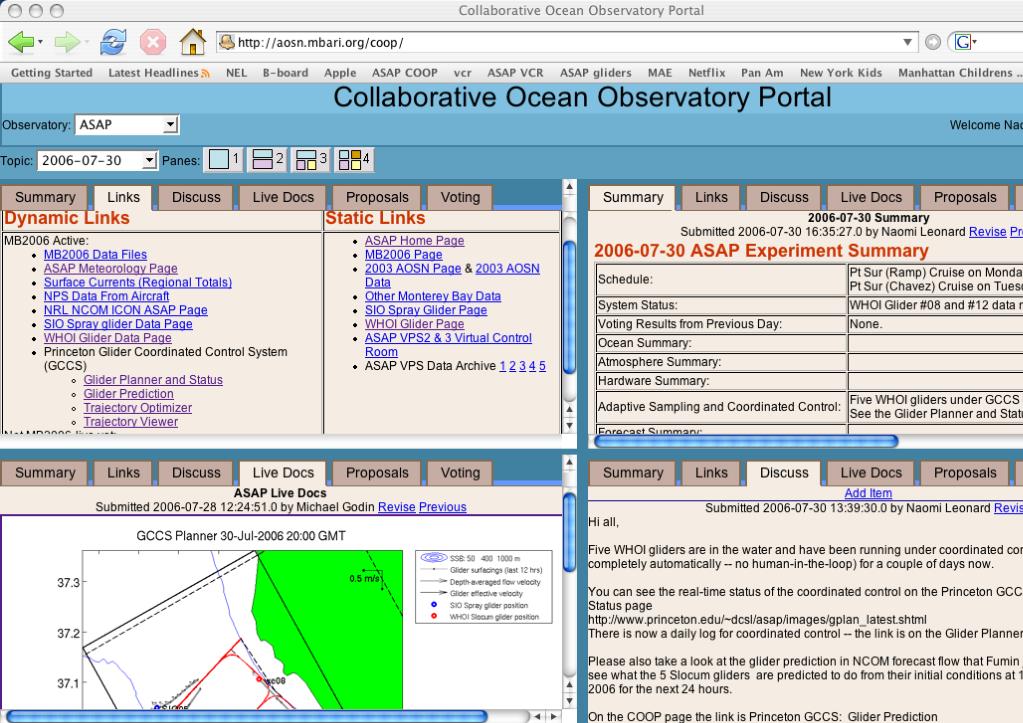Screen dimensions: 1023x723
Task: Open the Google search engine icon
Action: pos(963,42)
